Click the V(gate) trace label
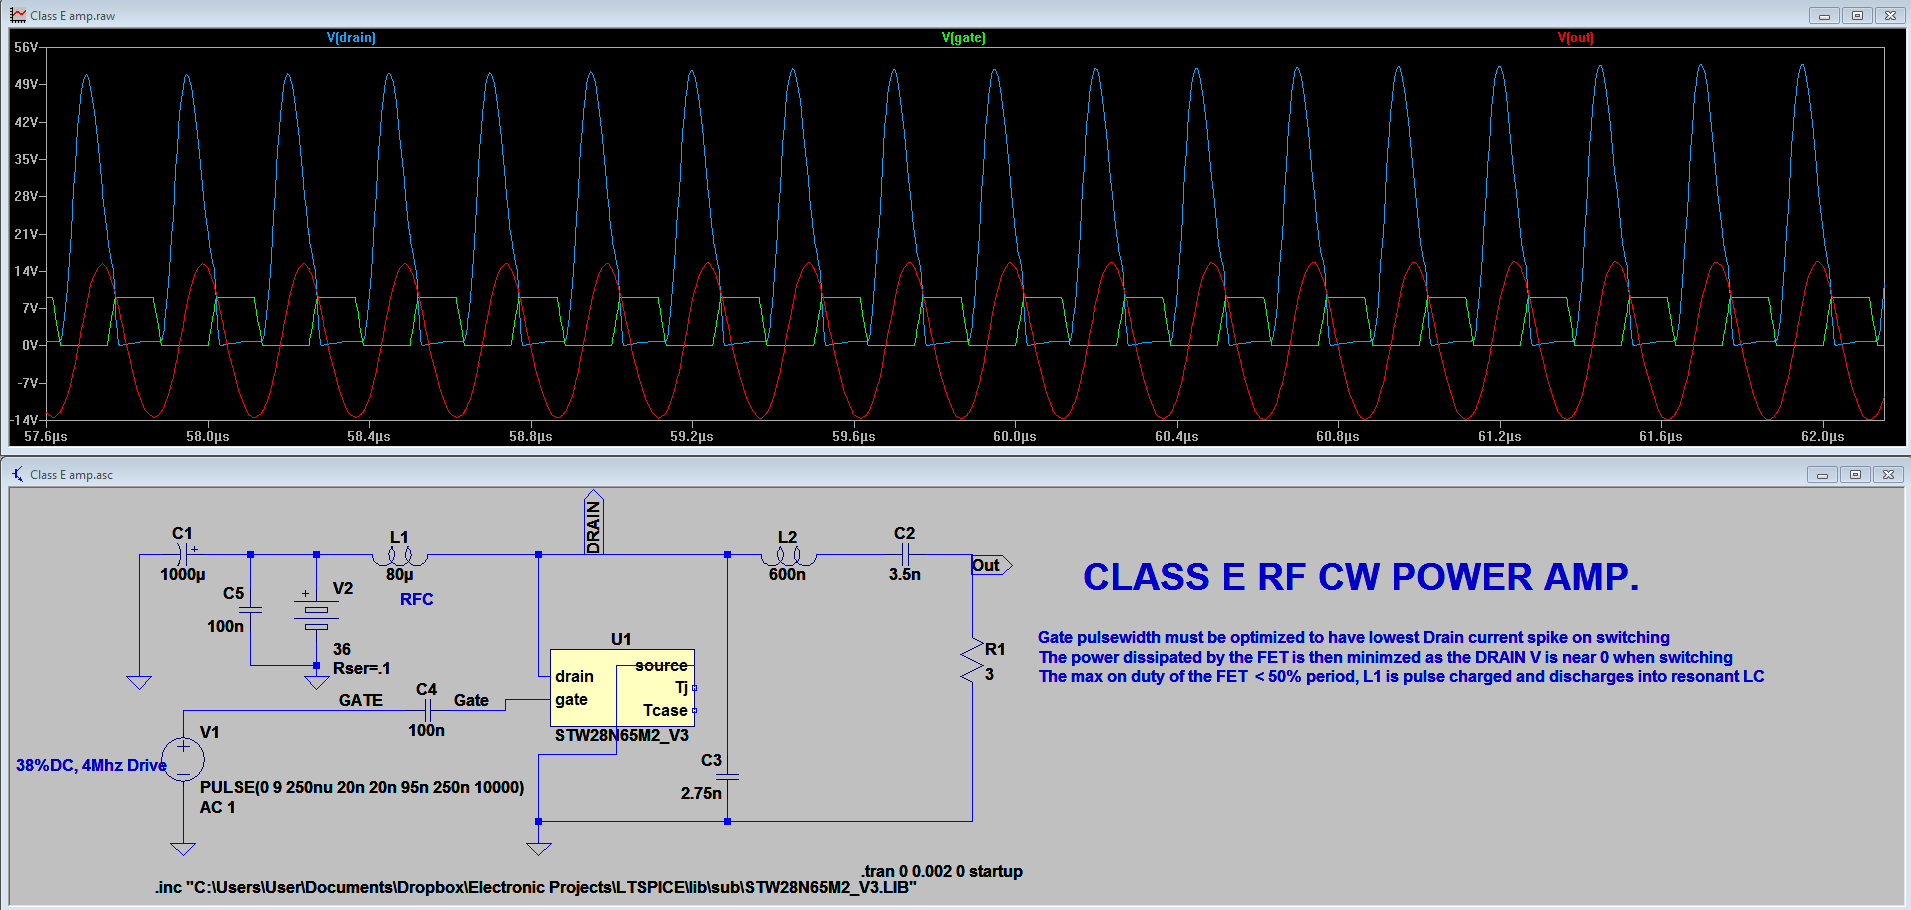Screen dimensions: 1911x910 (963, 37)
